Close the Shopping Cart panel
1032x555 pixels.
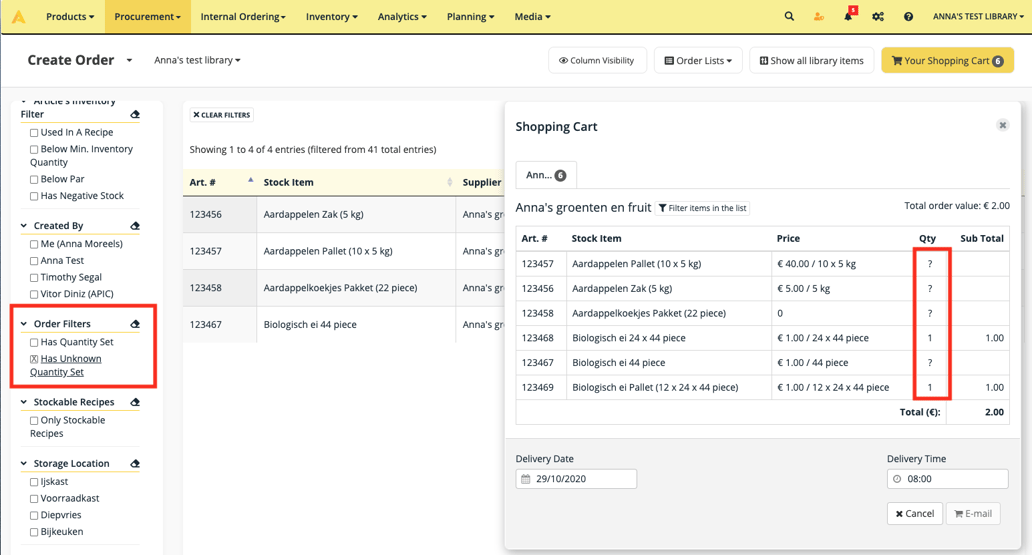[1002, 125]
